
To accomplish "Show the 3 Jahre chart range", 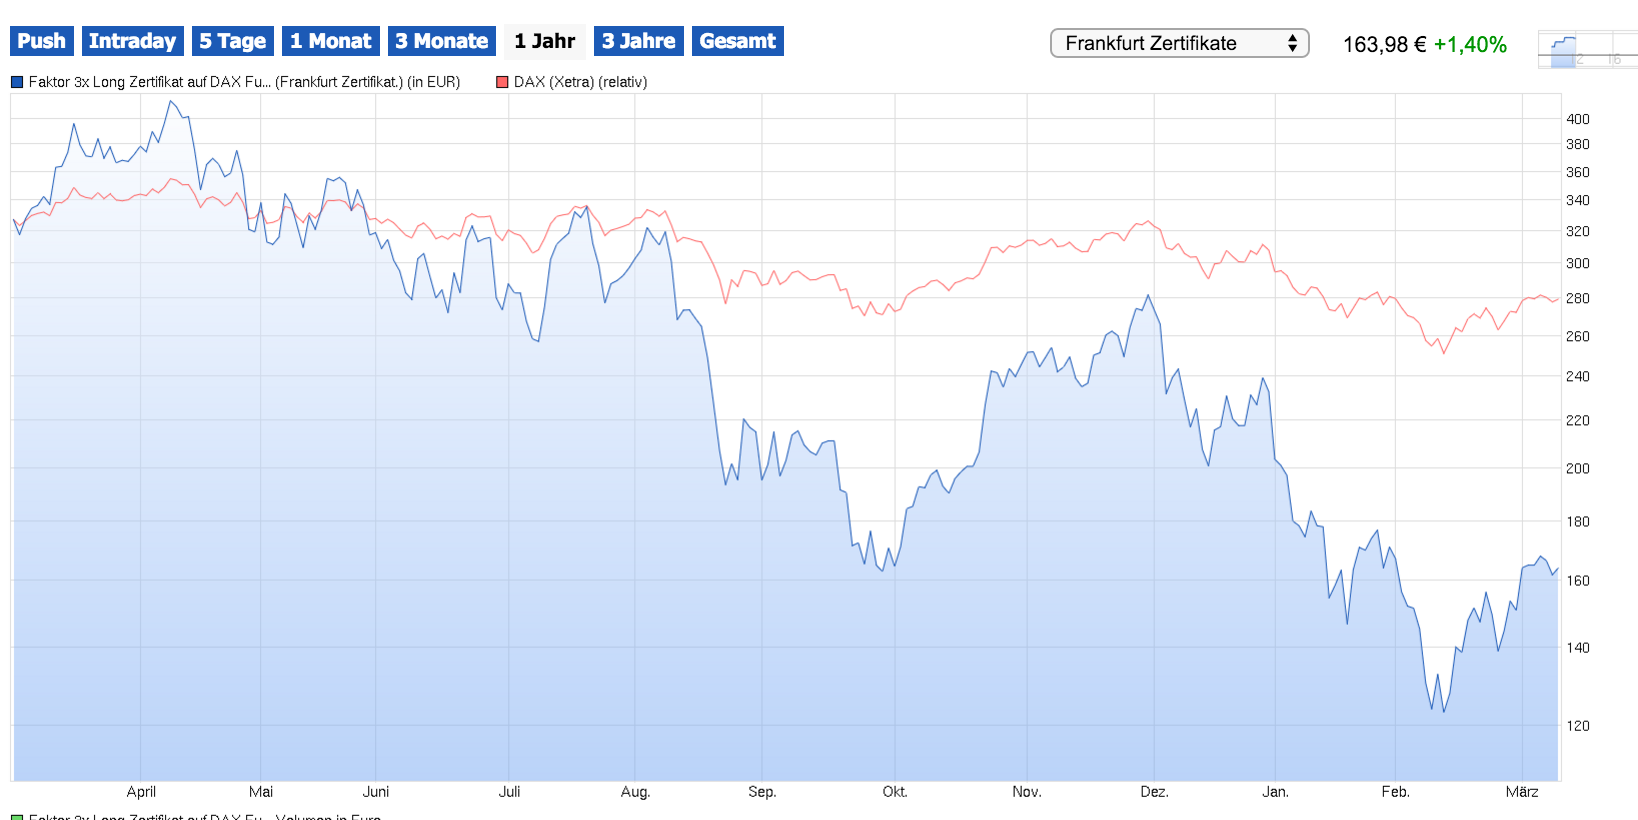I will coord(638,41).
